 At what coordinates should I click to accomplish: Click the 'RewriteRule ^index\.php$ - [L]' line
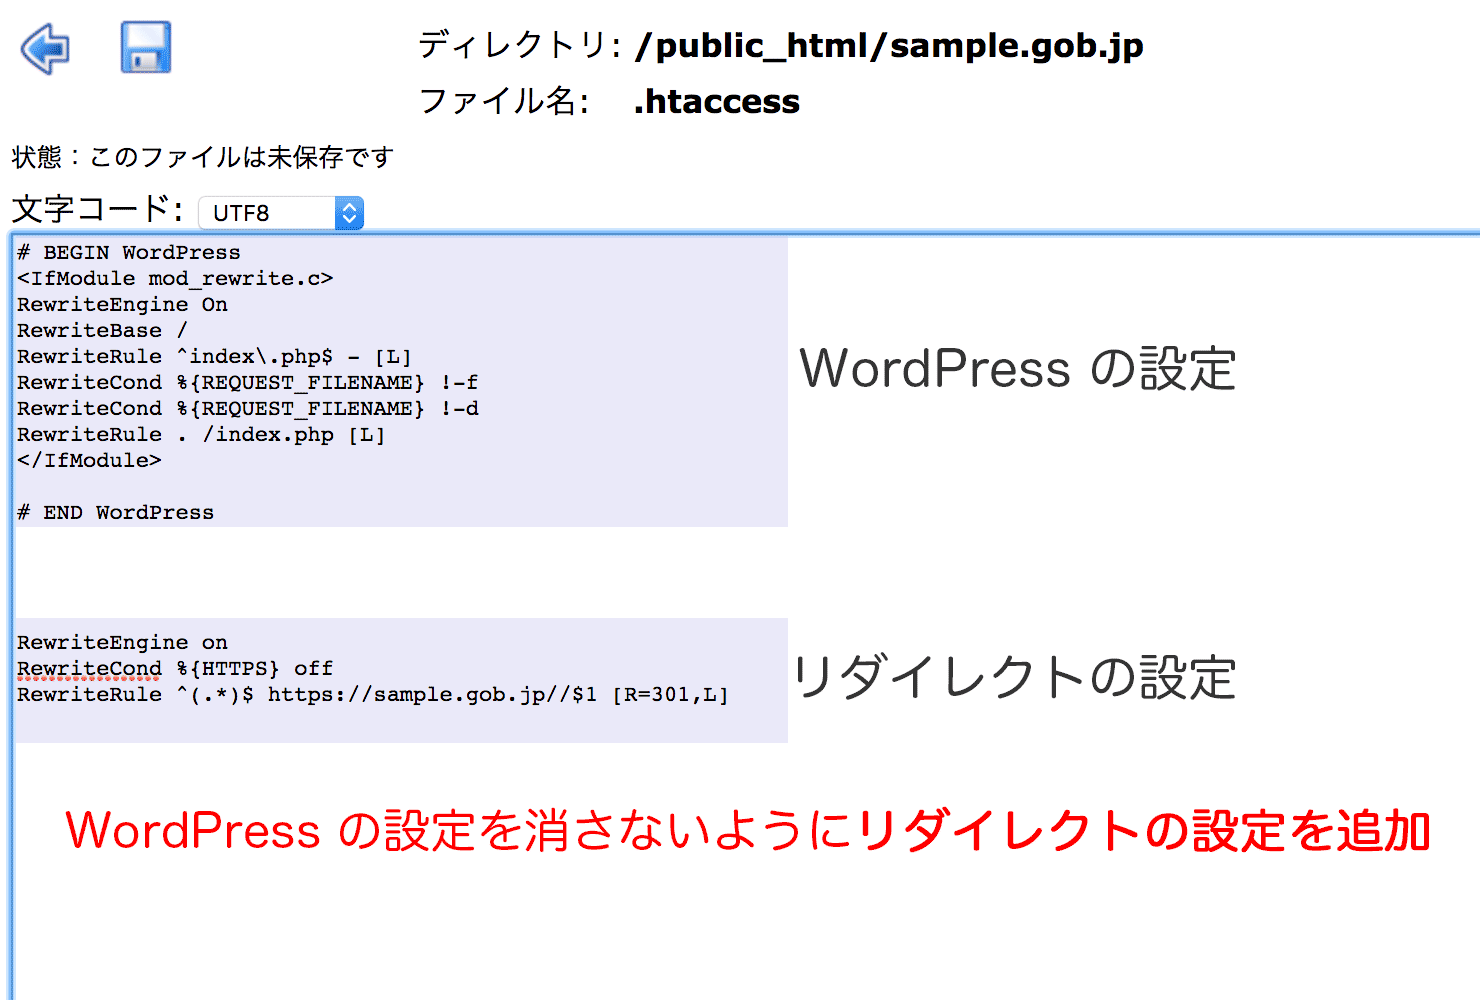coord(214,356)
